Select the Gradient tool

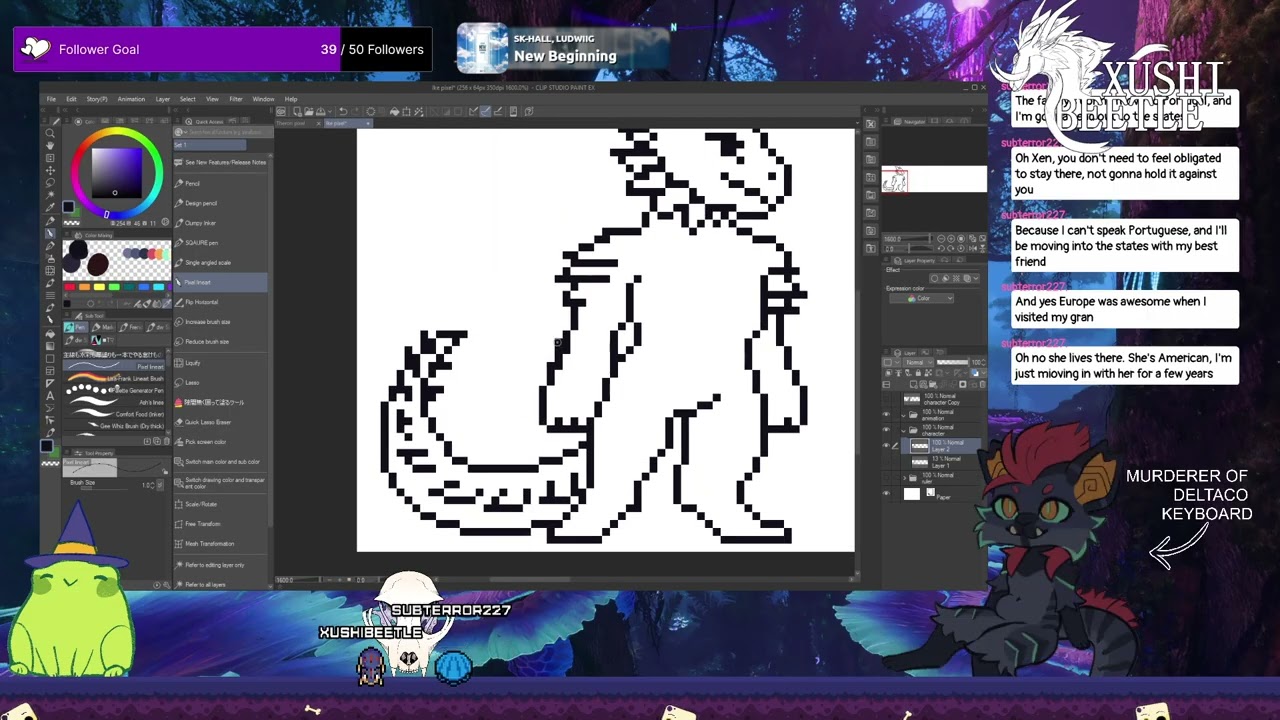tap(50, 347)
